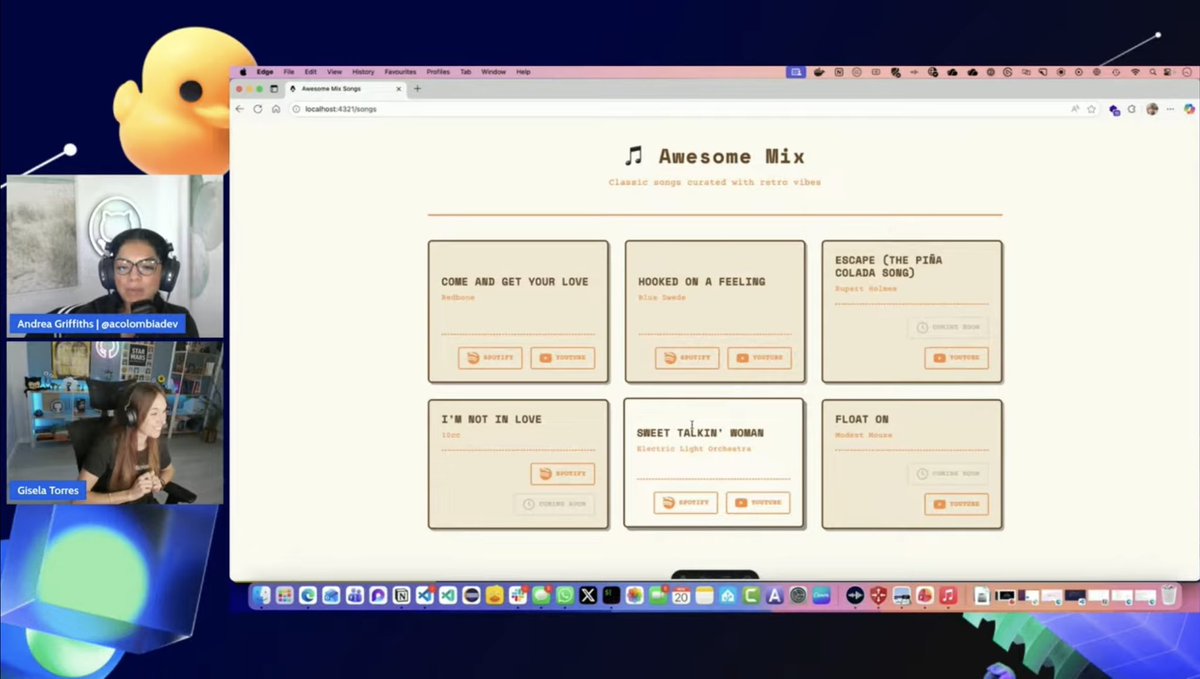This screenshot has width=1200, height=679.
Task: Open Launchpad from the Dock
Action: click(284, 595)
